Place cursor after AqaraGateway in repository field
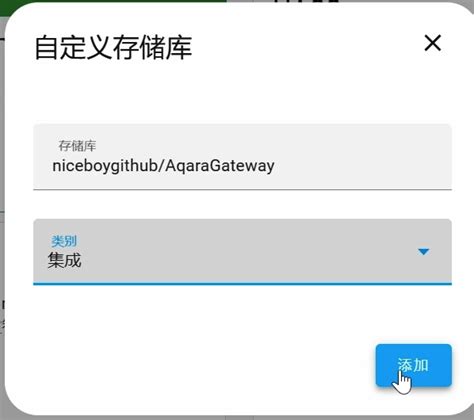This screenshot has width=474, height=420. click(x=276, y=166)
